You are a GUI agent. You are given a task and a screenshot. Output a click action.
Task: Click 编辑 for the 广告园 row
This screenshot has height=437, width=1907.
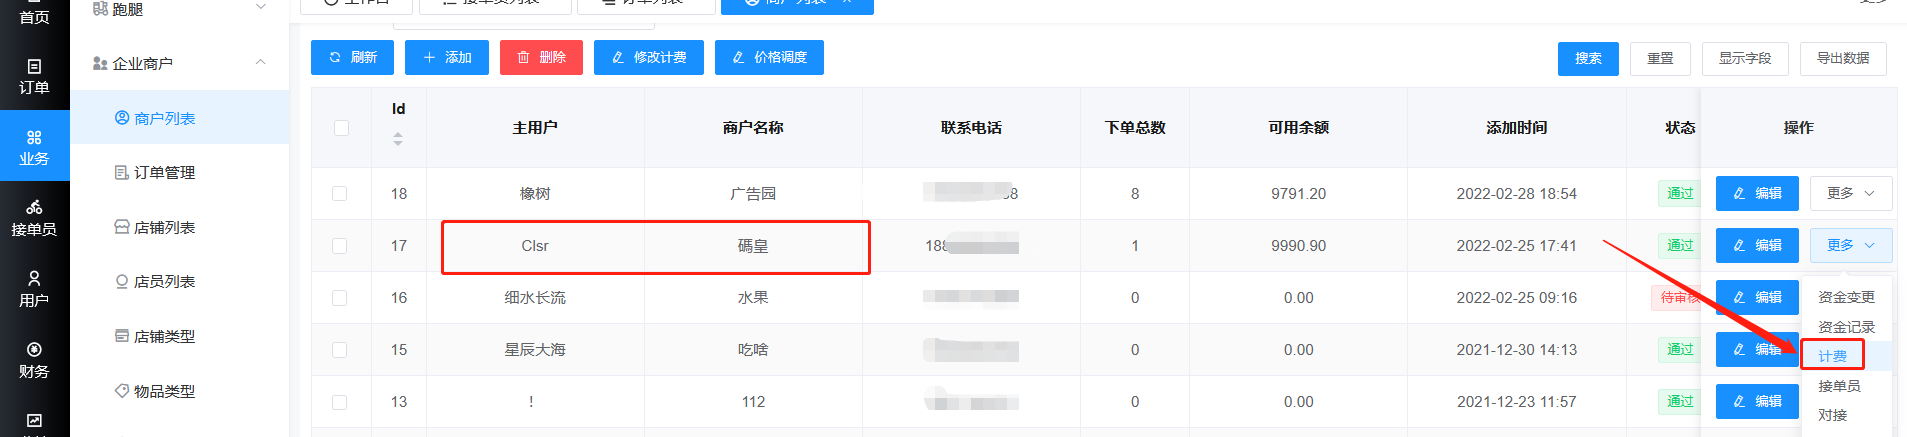point(1757,193)
